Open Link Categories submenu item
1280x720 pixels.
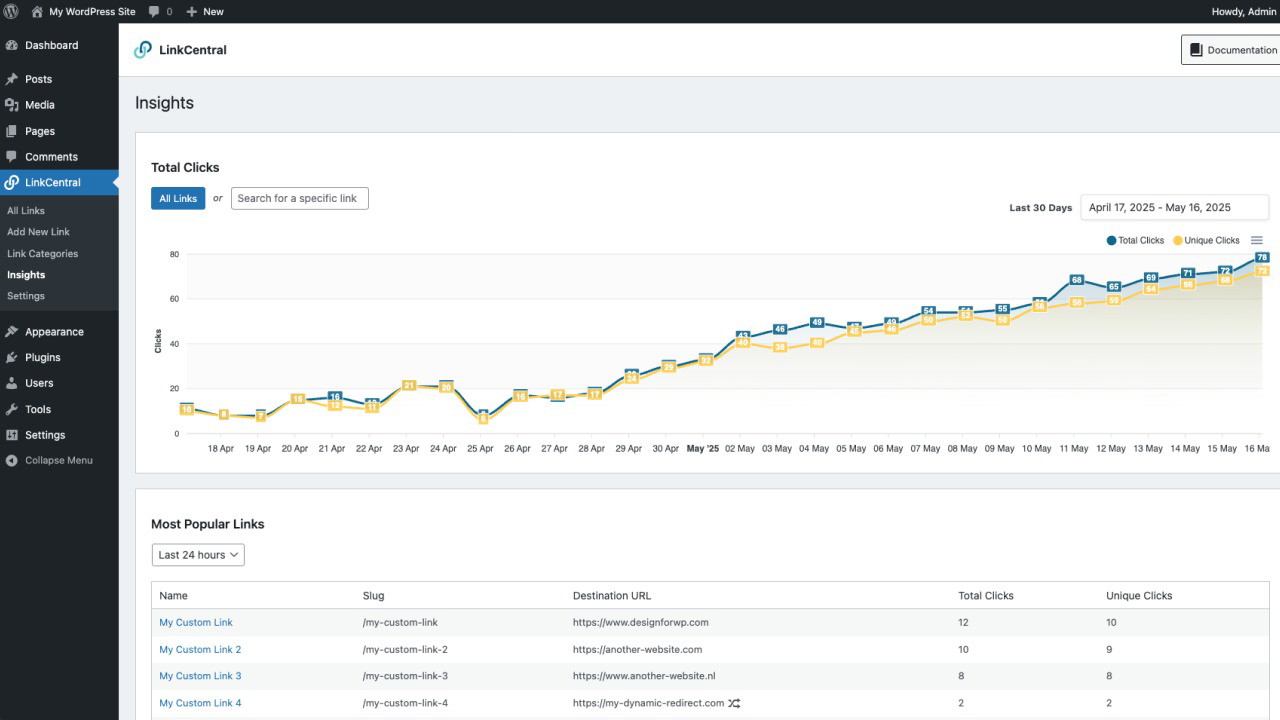(42, 254)
